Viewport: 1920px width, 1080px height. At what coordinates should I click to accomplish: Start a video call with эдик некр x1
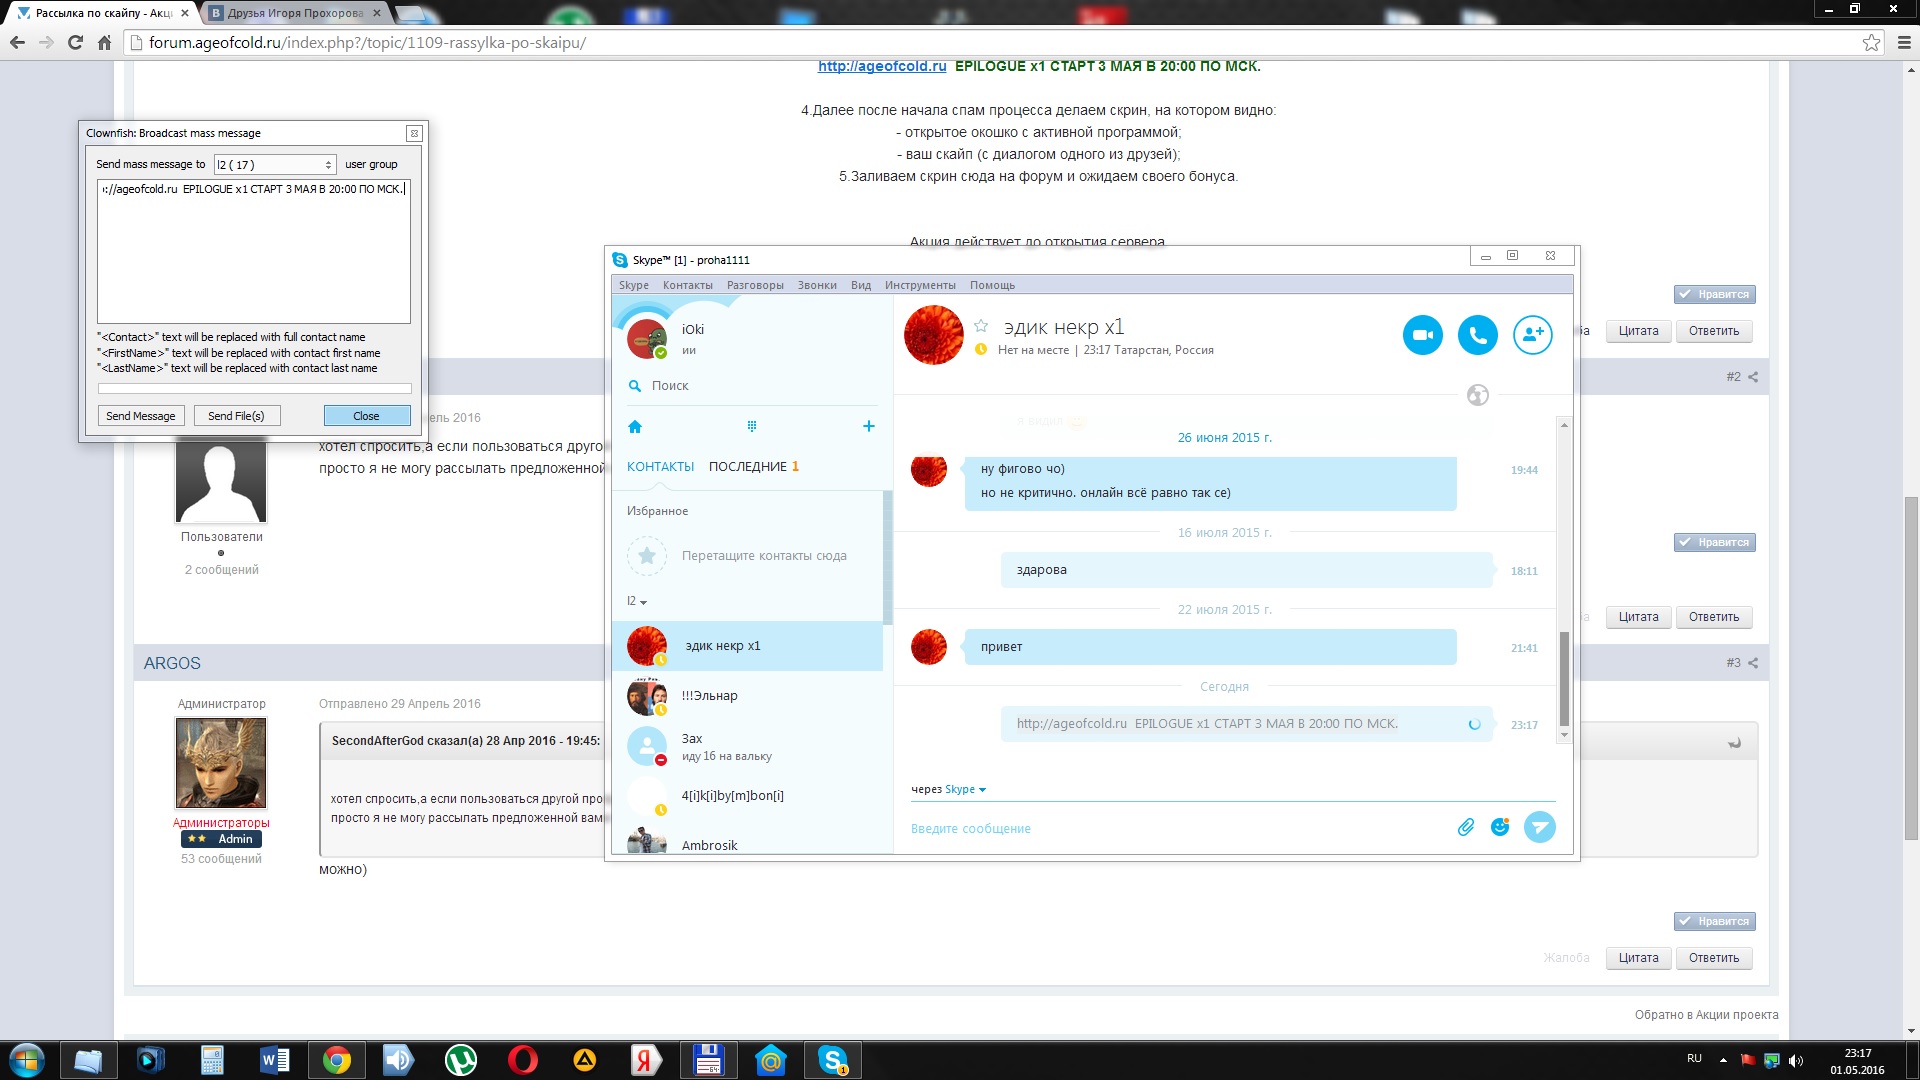pos(1422,335)
